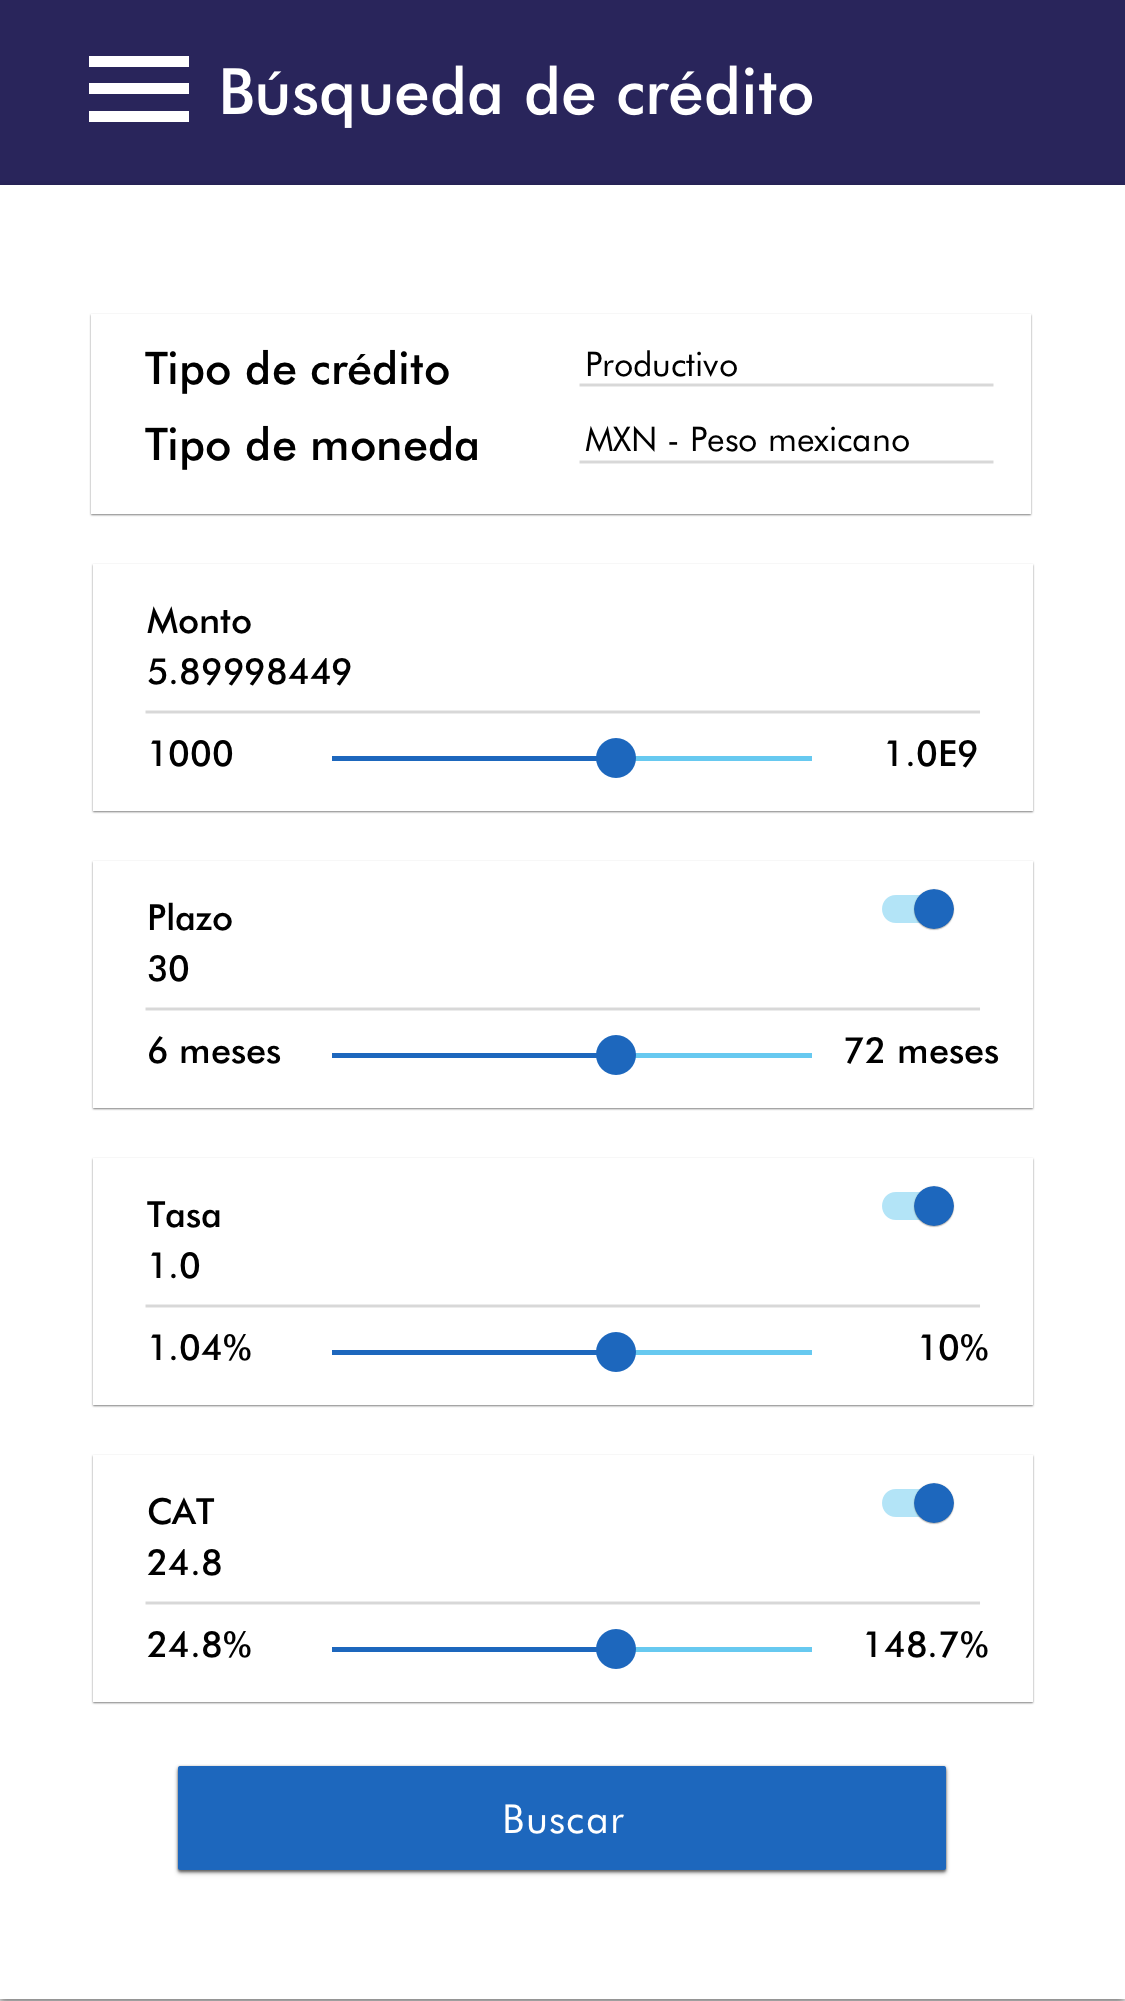
Task: Click the 72 meses maximum Plazo label
Action: (x=921, y=1052)
